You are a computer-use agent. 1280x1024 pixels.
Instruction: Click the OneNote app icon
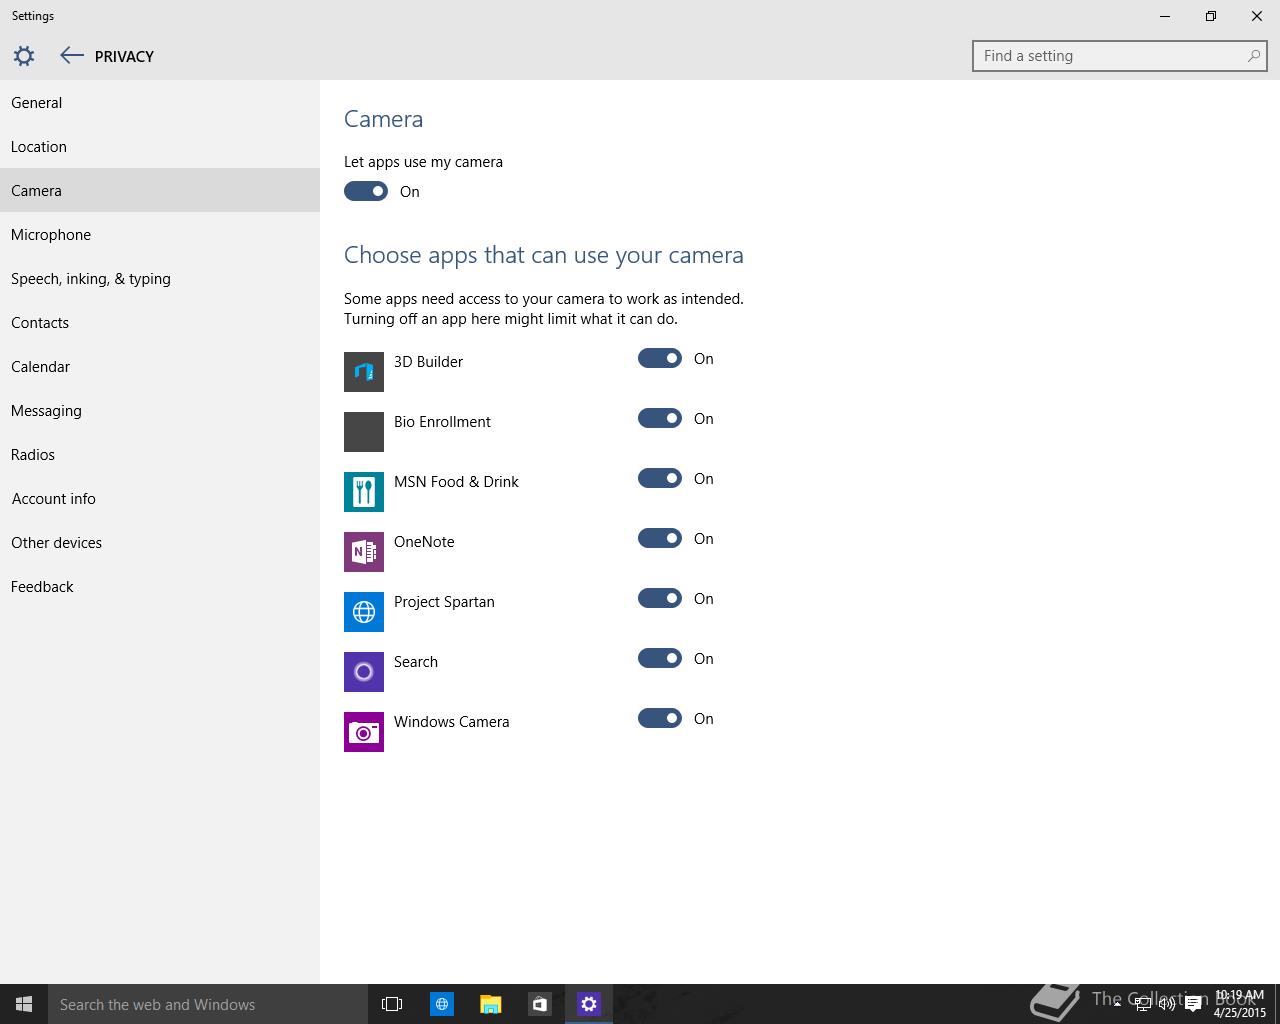coord(364,552)
